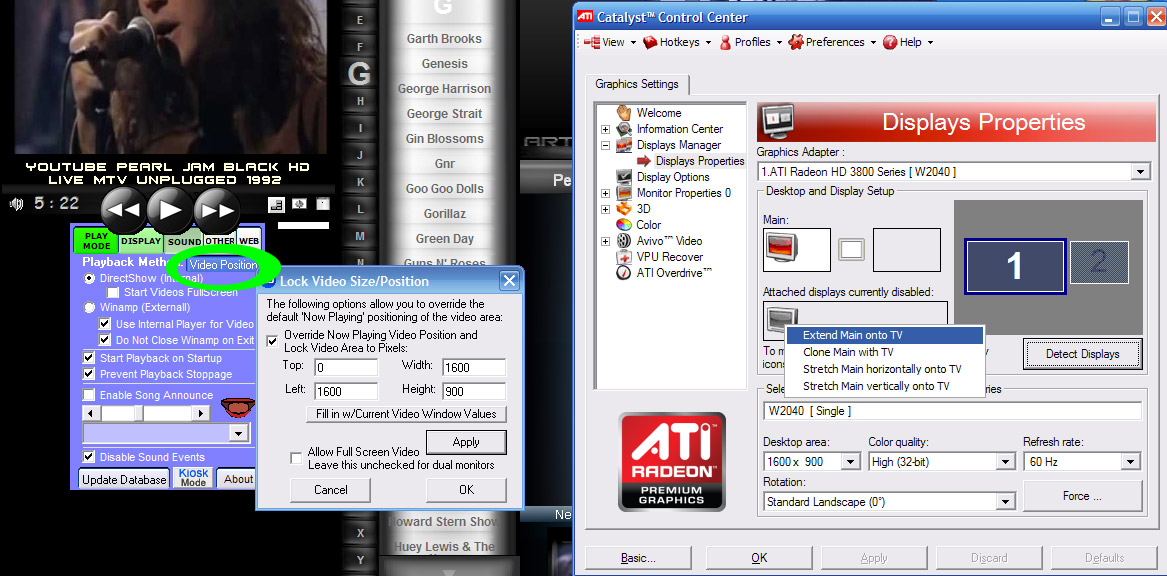Viewport: 1167px width, 576px height.
Task: Click the Main display monitor icon
Action: 783,245
